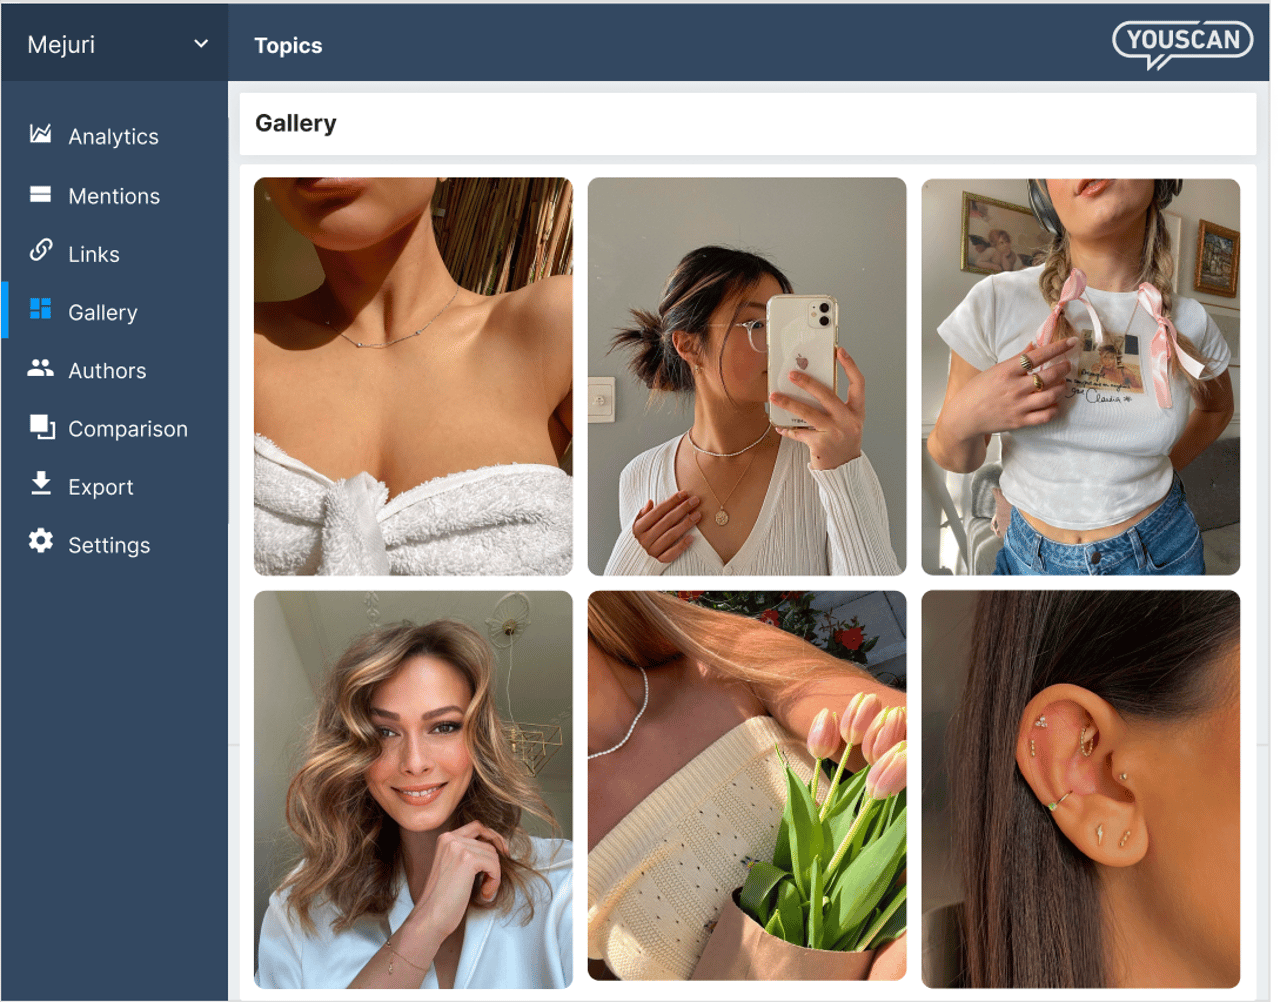Open the towel necklace photo

click(x=413, y=375)
